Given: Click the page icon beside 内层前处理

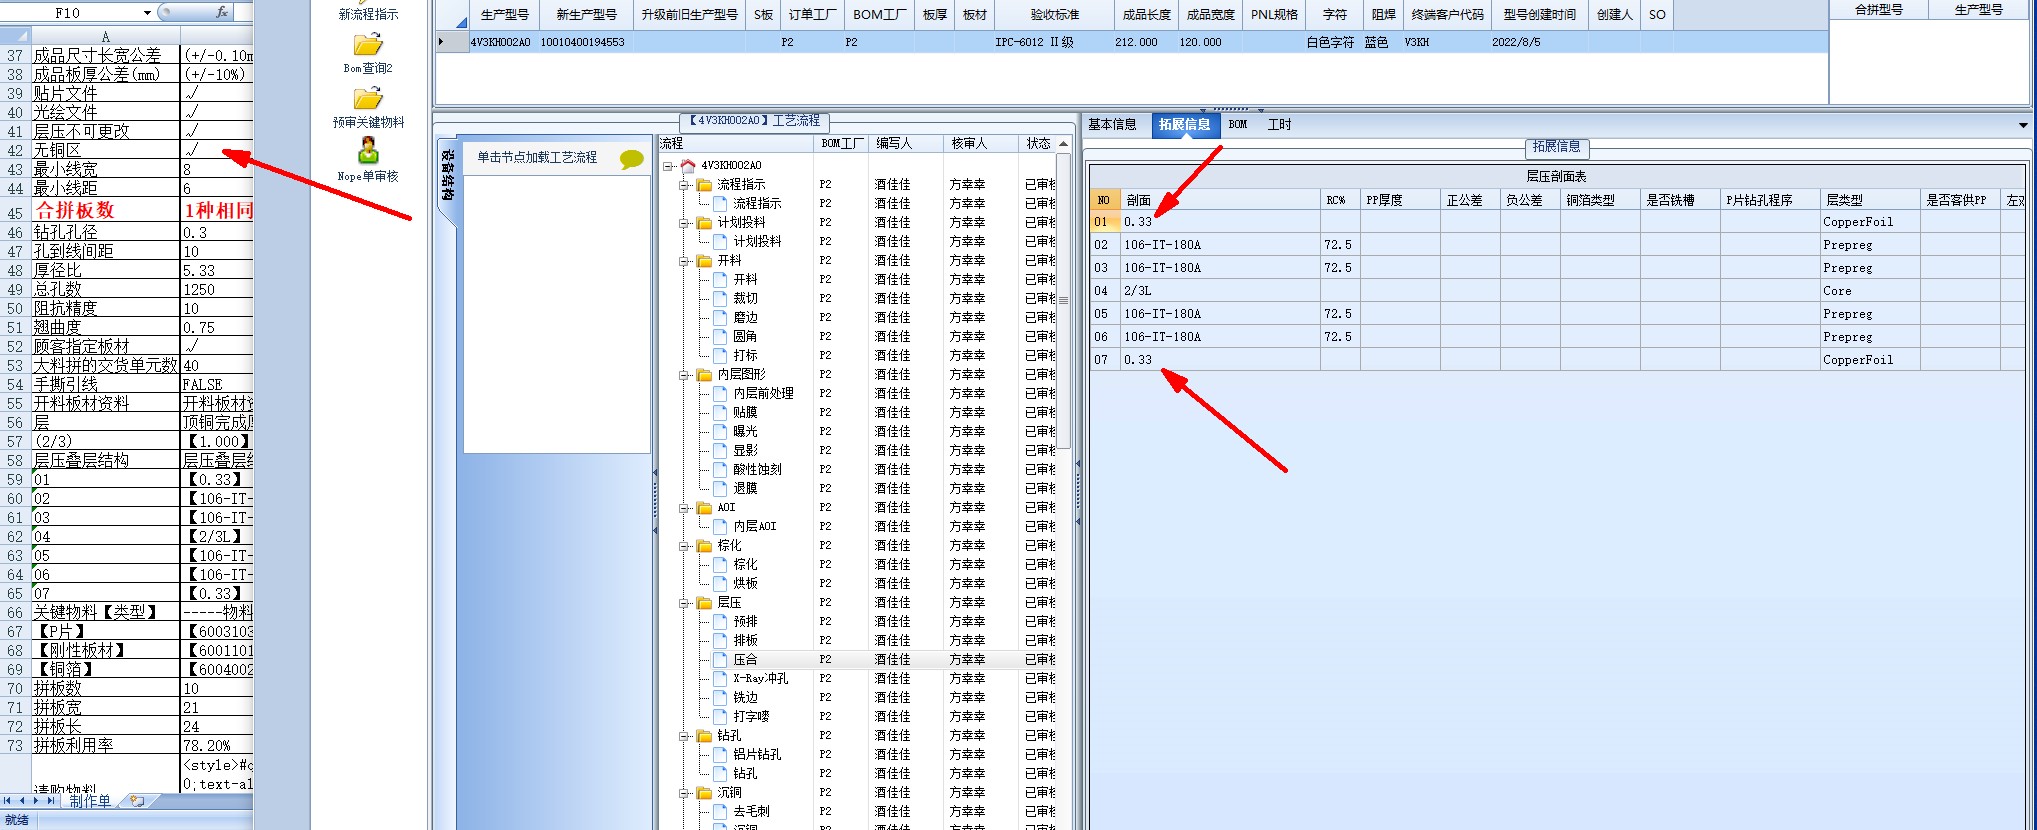Looking at the screenshot, I should click(x=721, y=393).
